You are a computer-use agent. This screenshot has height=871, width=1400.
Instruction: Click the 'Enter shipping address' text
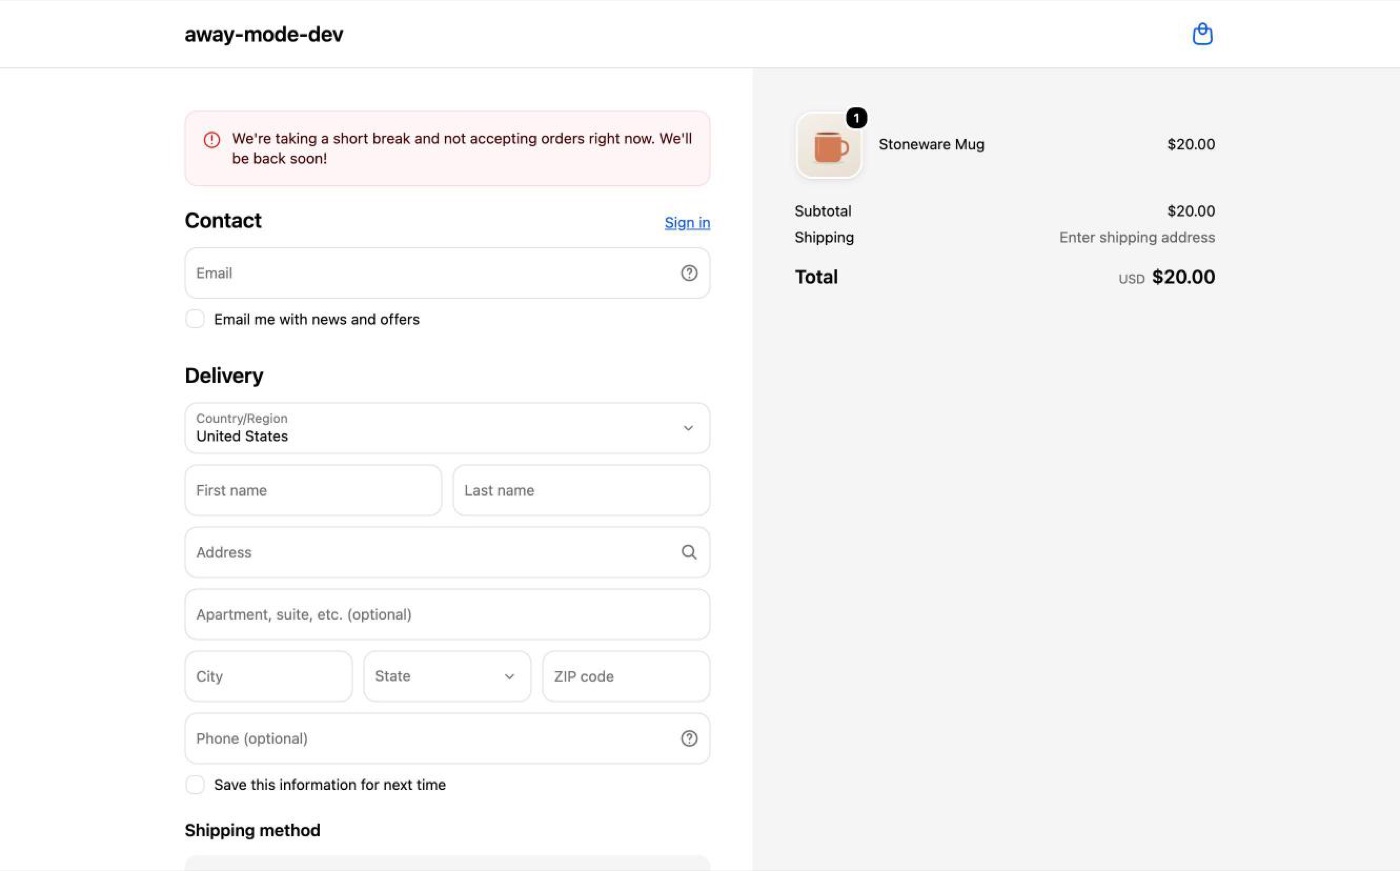tap(1137, 237)
